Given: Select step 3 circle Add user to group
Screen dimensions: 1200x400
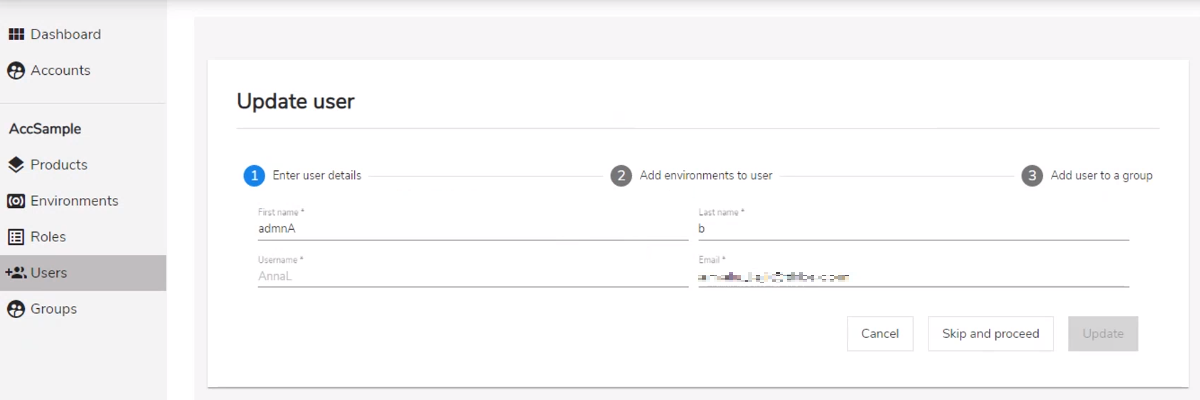Looking at the screenshot, I should click(x=1032, y=175).
